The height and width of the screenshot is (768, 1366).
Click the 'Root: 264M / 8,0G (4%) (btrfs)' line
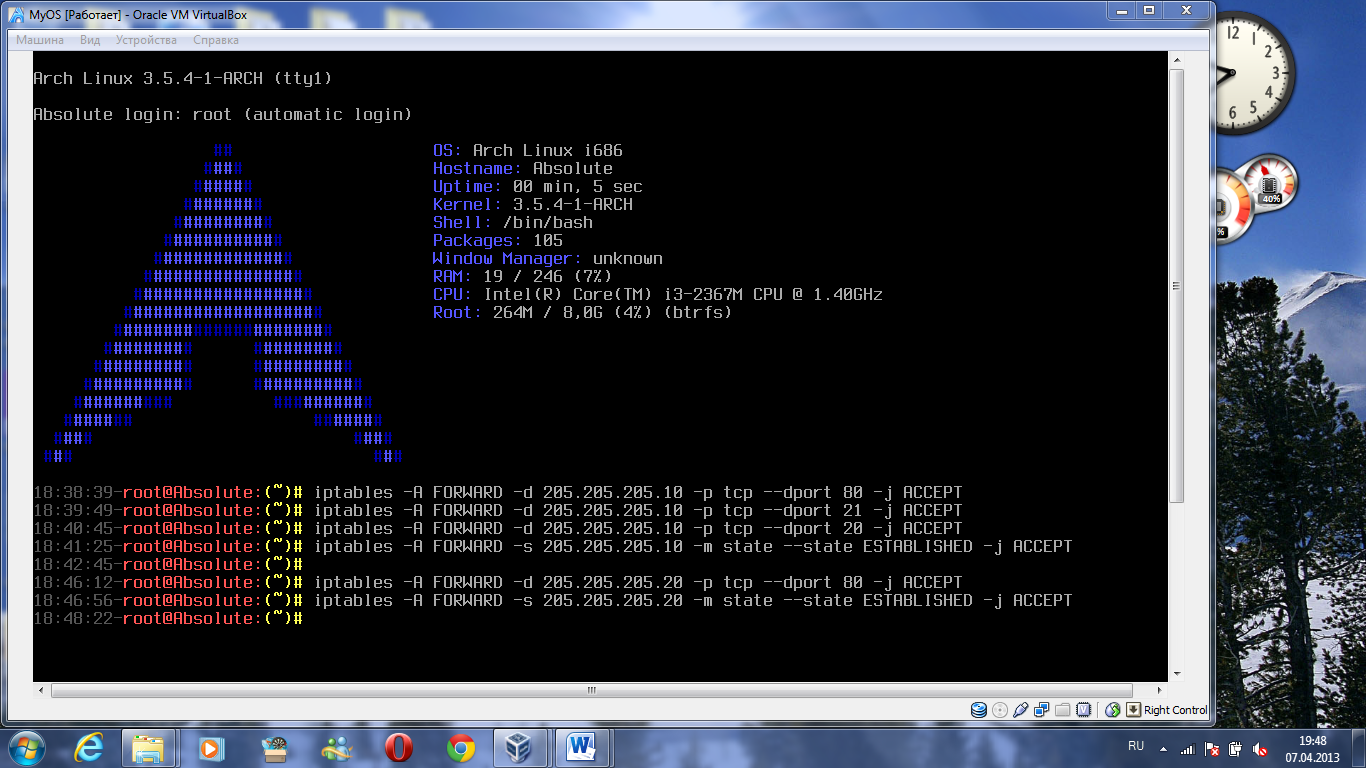tap(583, 312)
